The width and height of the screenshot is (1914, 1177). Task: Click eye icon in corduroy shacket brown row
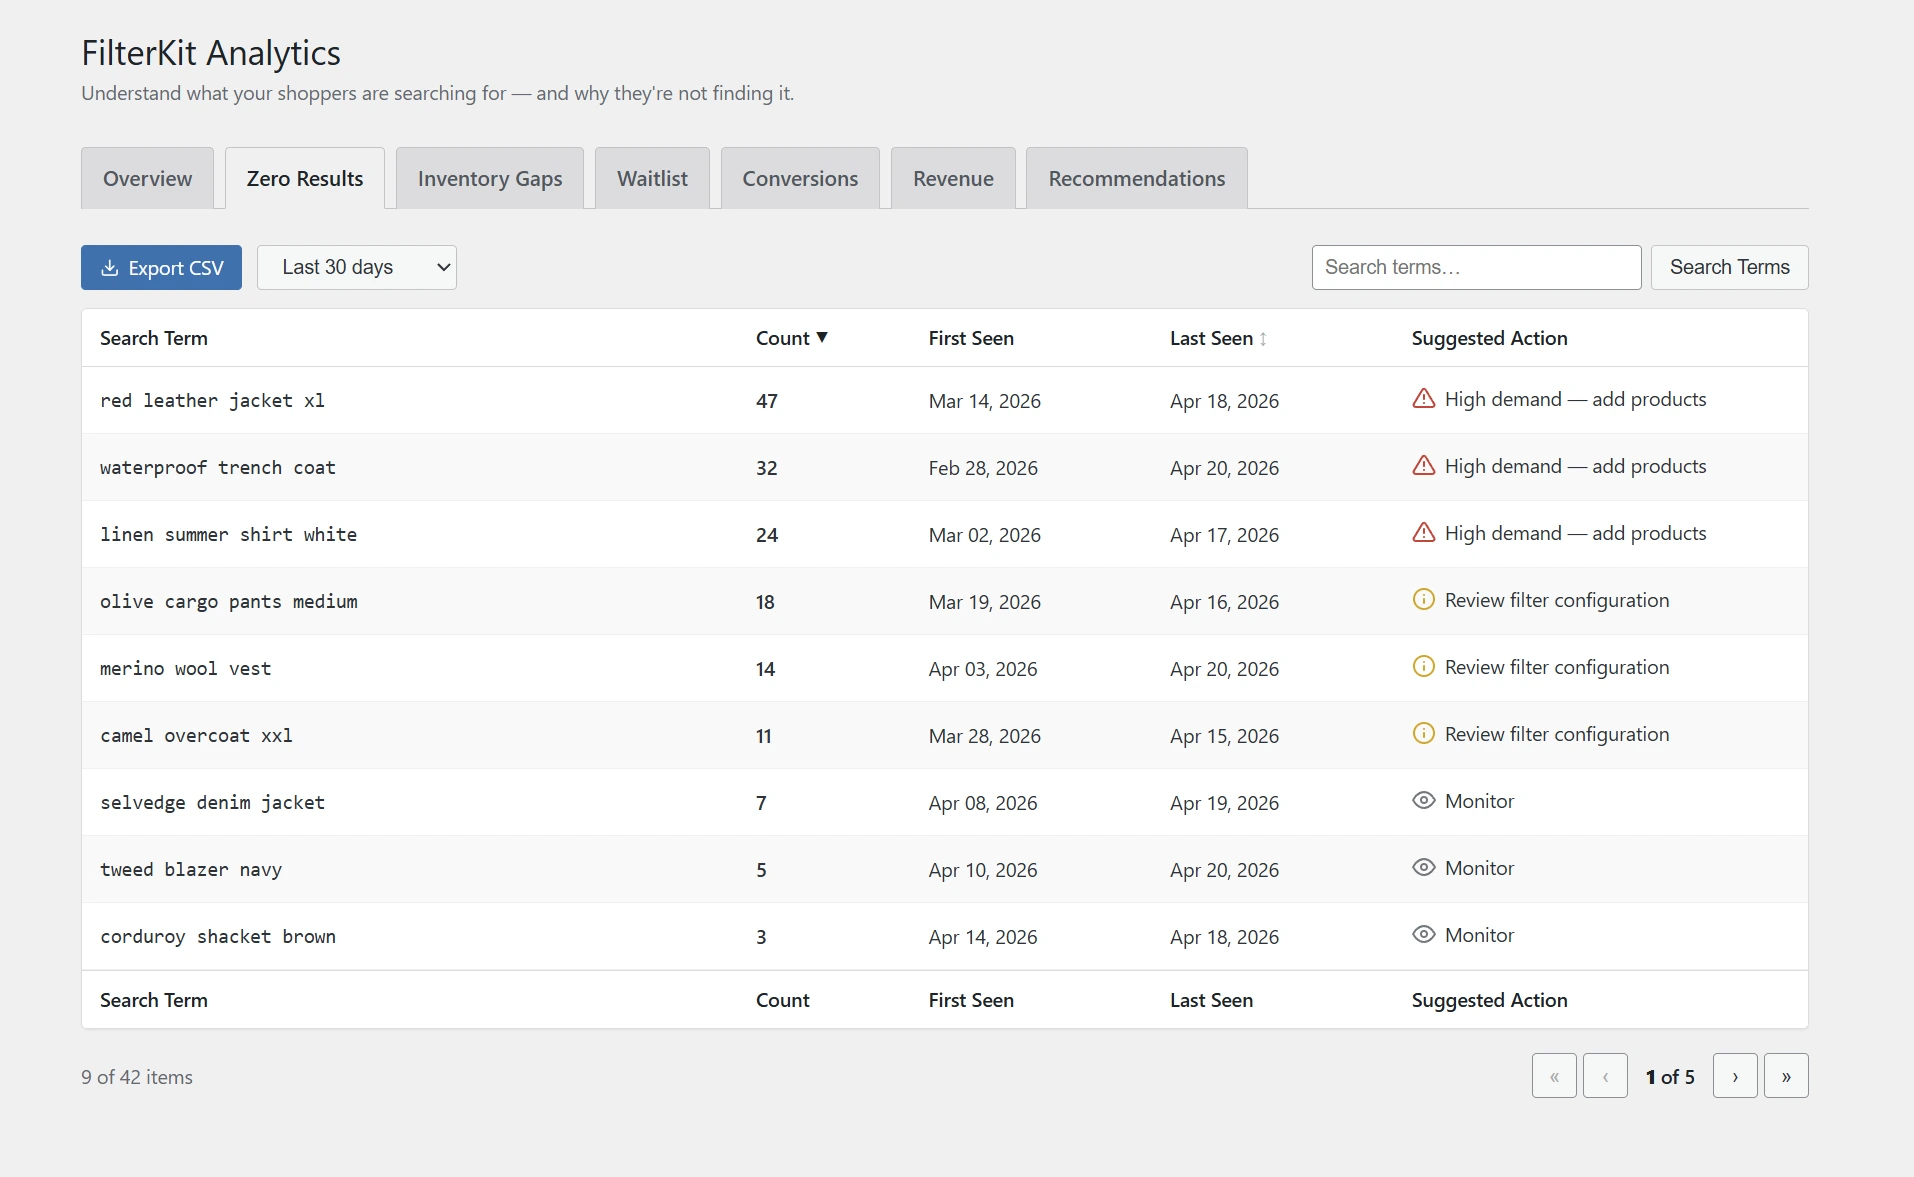(1423, 935)
